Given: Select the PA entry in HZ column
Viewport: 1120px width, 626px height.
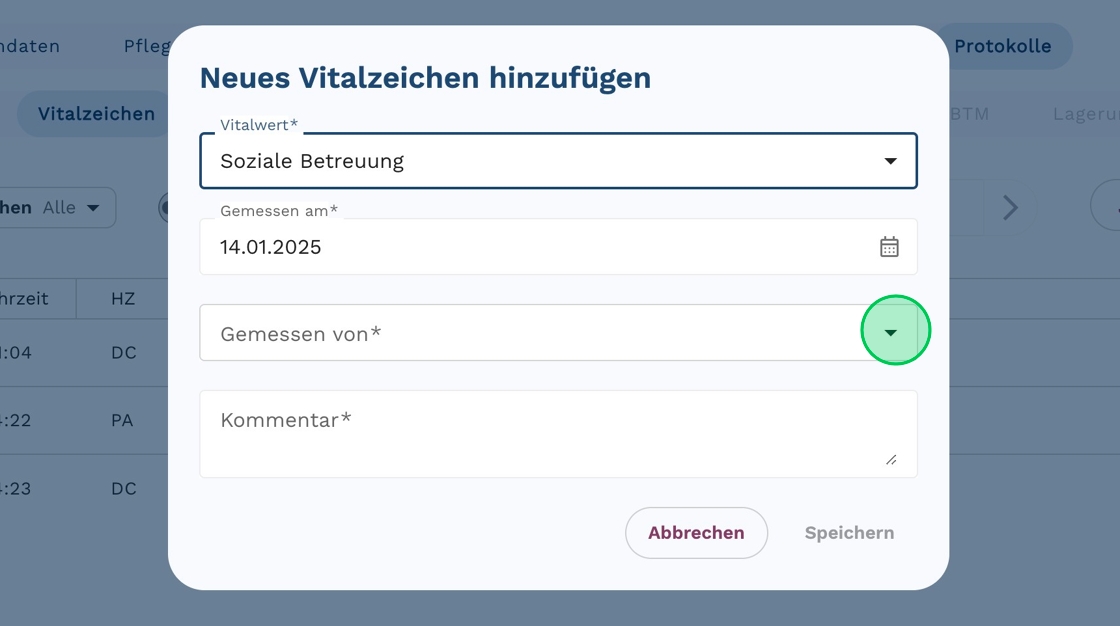Looking at the screenshot, I should (x=122, y=421).
